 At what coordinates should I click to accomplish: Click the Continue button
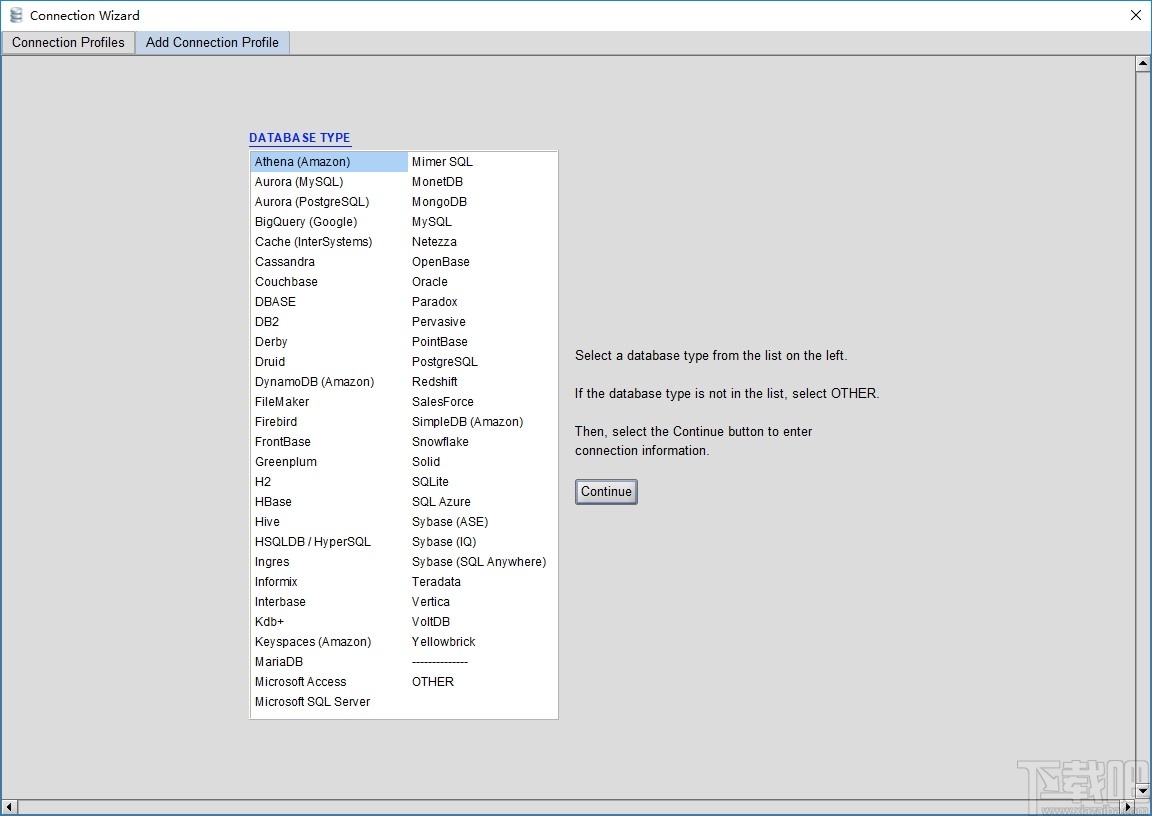(x=606, y=491)
